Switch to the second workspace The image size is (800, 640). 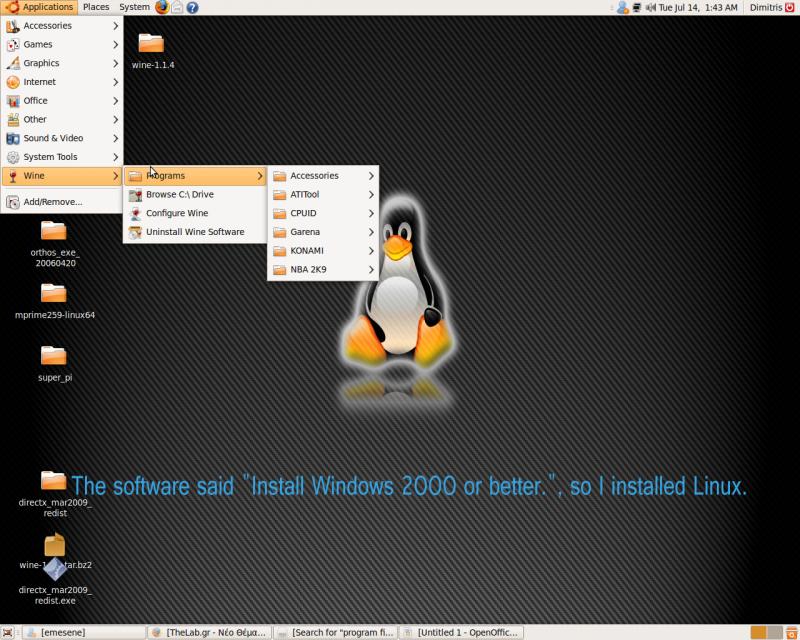click(x=774, y=633)
